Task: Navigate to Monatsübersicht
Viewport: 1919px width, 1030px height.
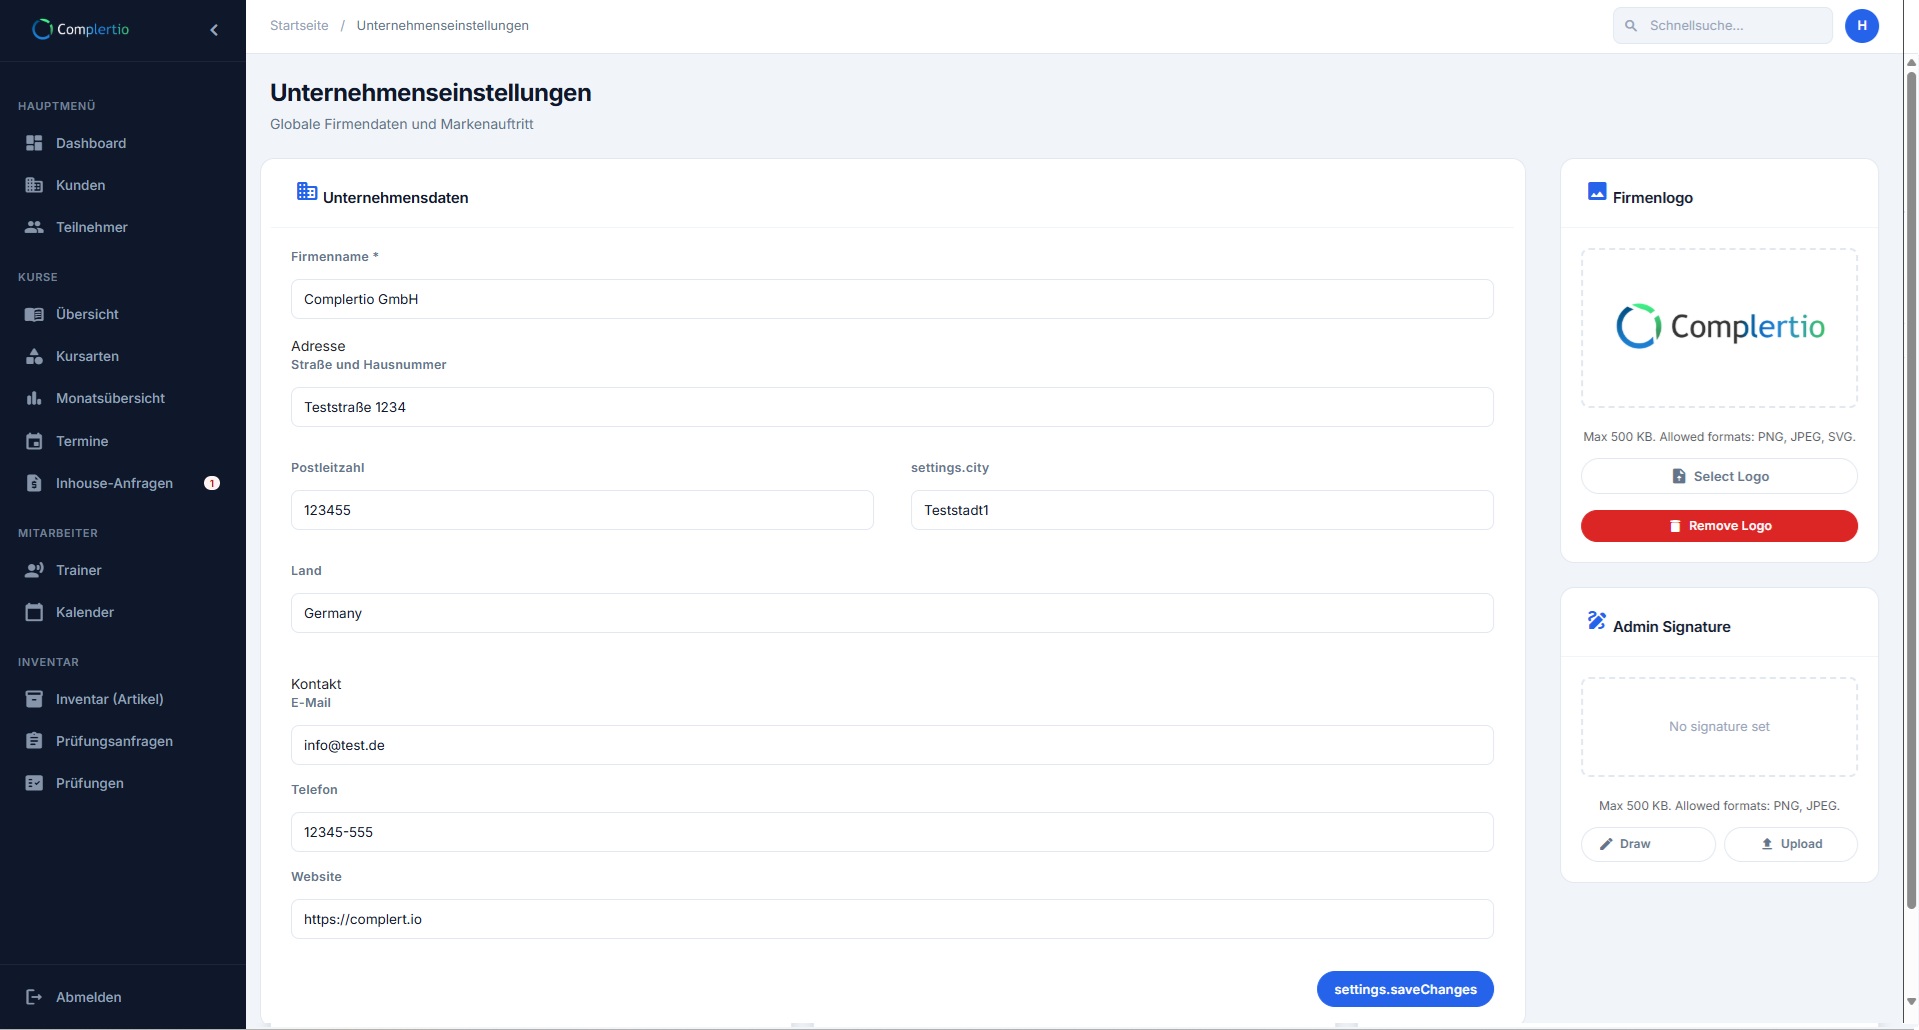Action: click(x=123, y=398)
